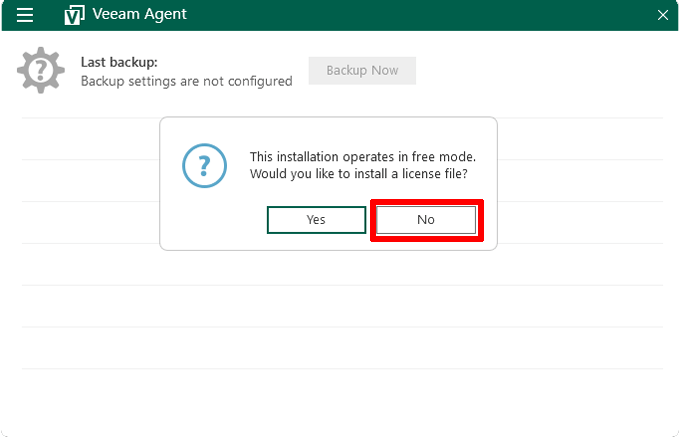Viewport: 680px width, 437px height.
Task: Click the "Last backup:" label
Action: tap(119, 62)
